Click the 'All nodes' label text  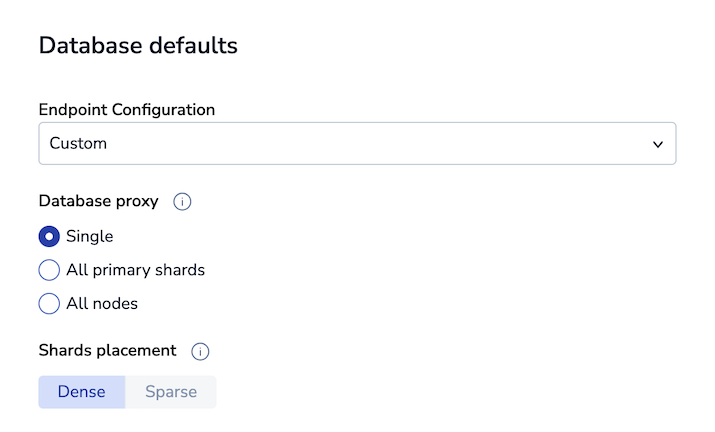pyautogui.click(x=102, y=303)
